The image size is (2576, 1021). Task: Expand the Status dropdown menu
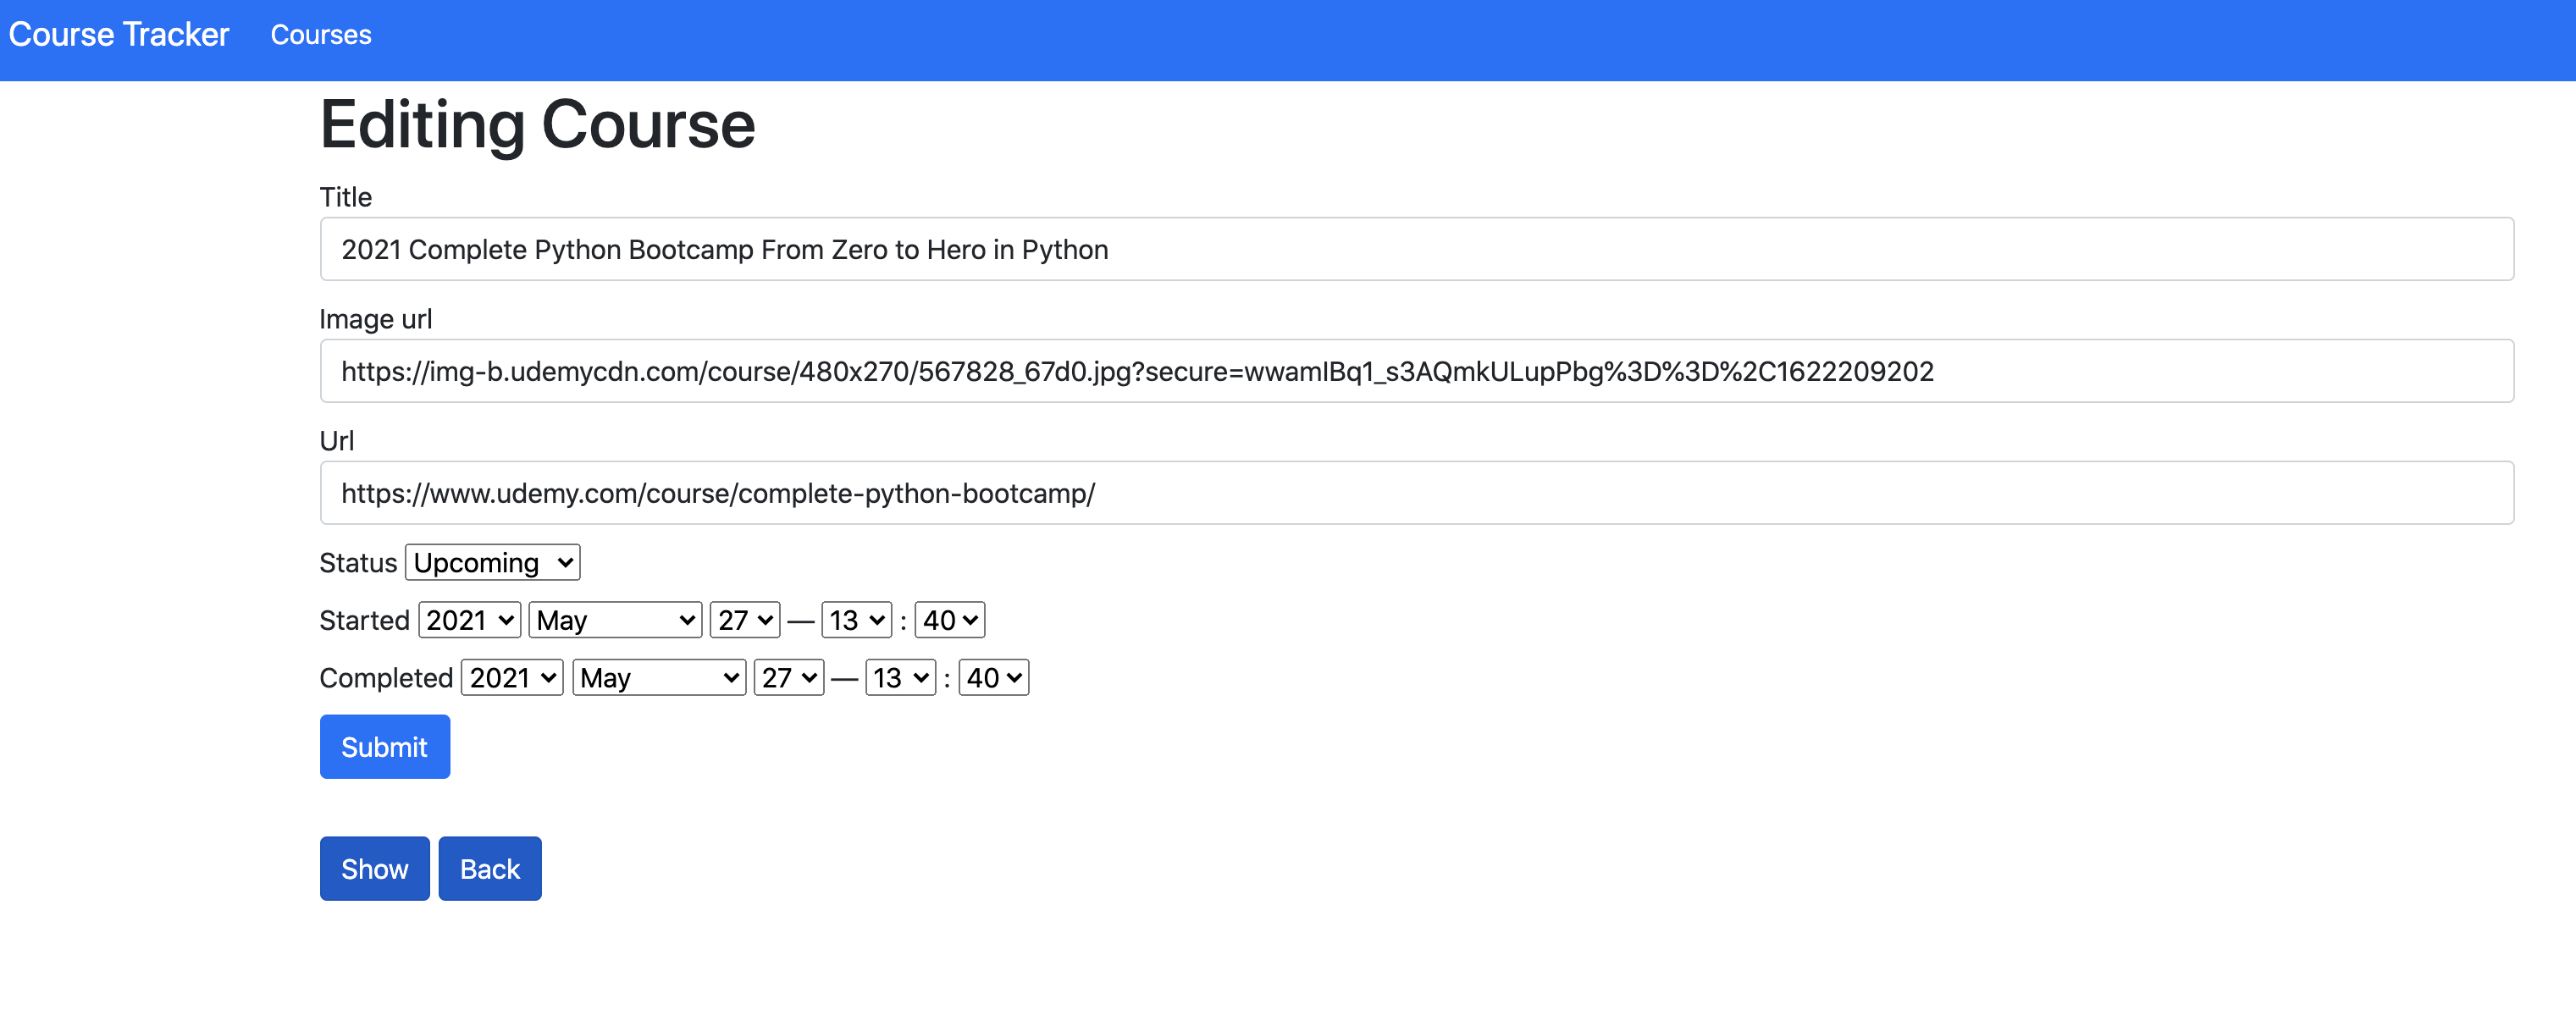(493, 561)
